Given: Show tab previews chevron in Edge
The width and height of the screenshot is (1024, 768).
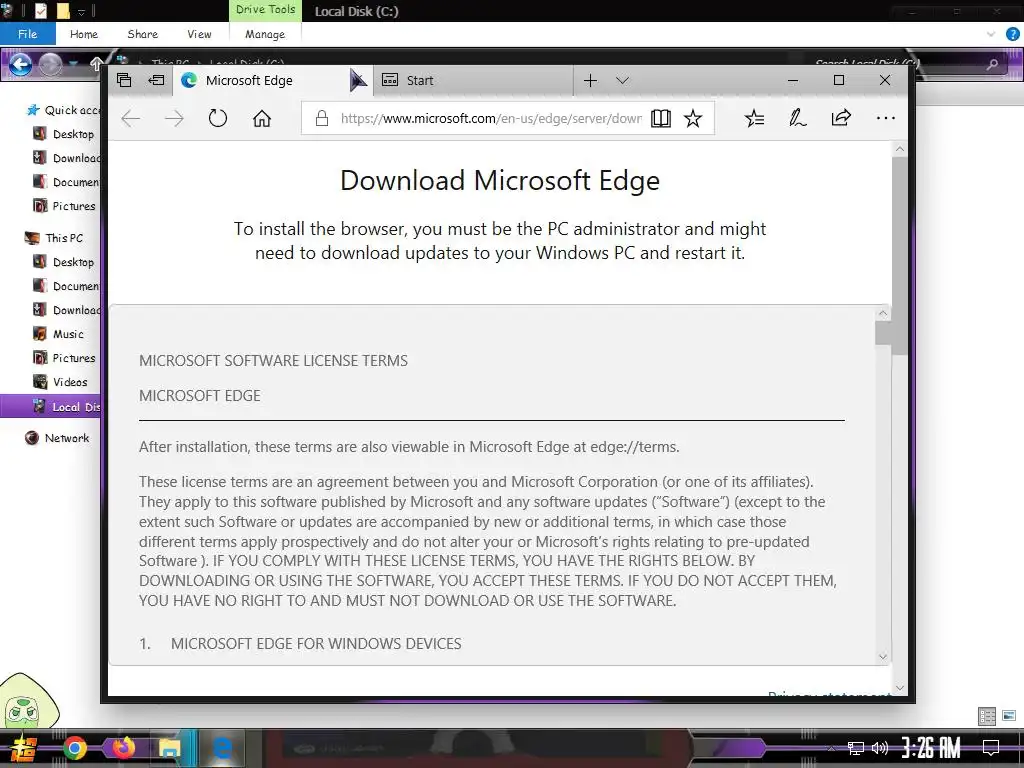Looking at the screenshot, I should (x=622, y=80).
